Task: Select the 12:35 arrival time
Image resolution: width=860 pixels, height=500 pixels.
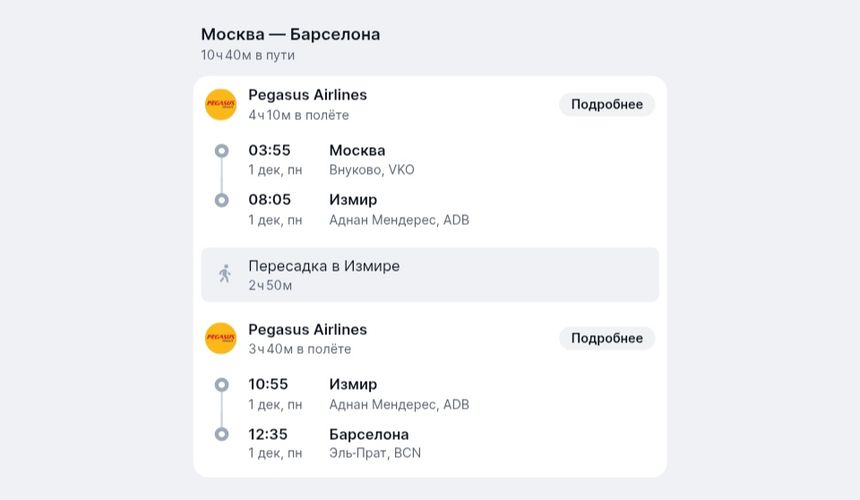Action: pyautogui.click(x=269, y=434)
